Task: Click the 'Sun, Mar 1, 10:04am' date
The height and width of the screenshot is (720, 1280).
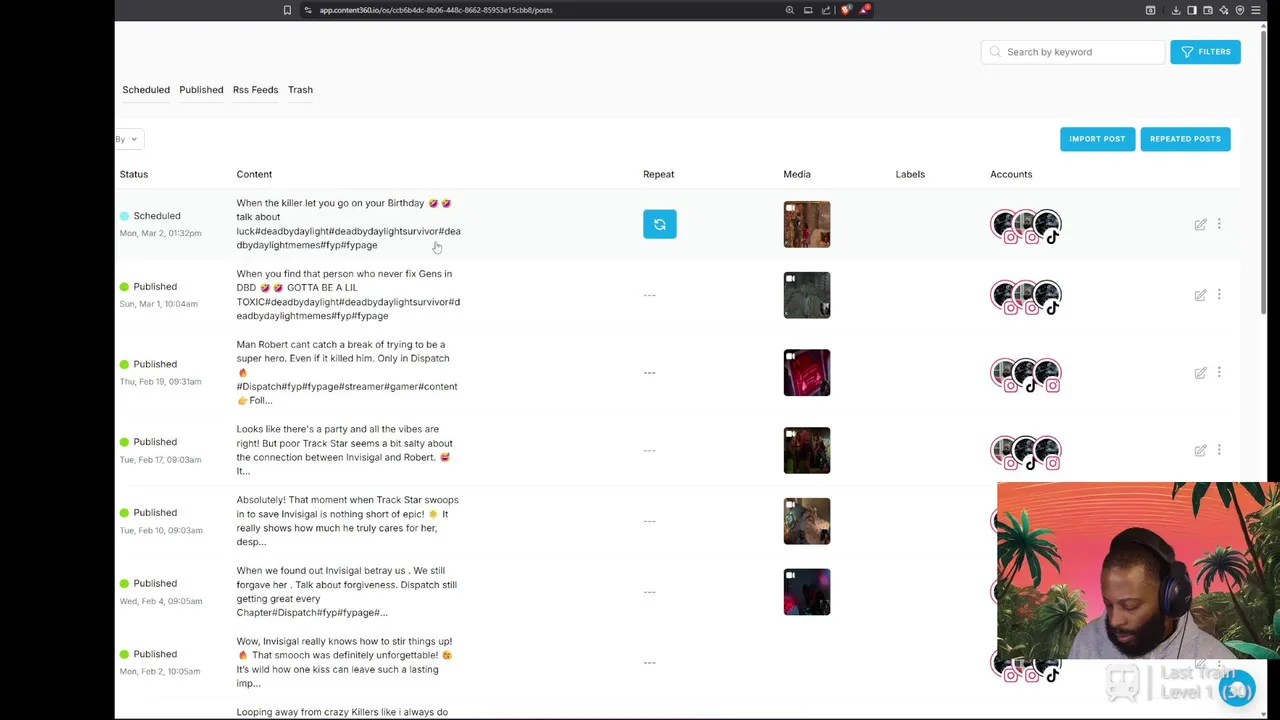Action: [158, 304]
